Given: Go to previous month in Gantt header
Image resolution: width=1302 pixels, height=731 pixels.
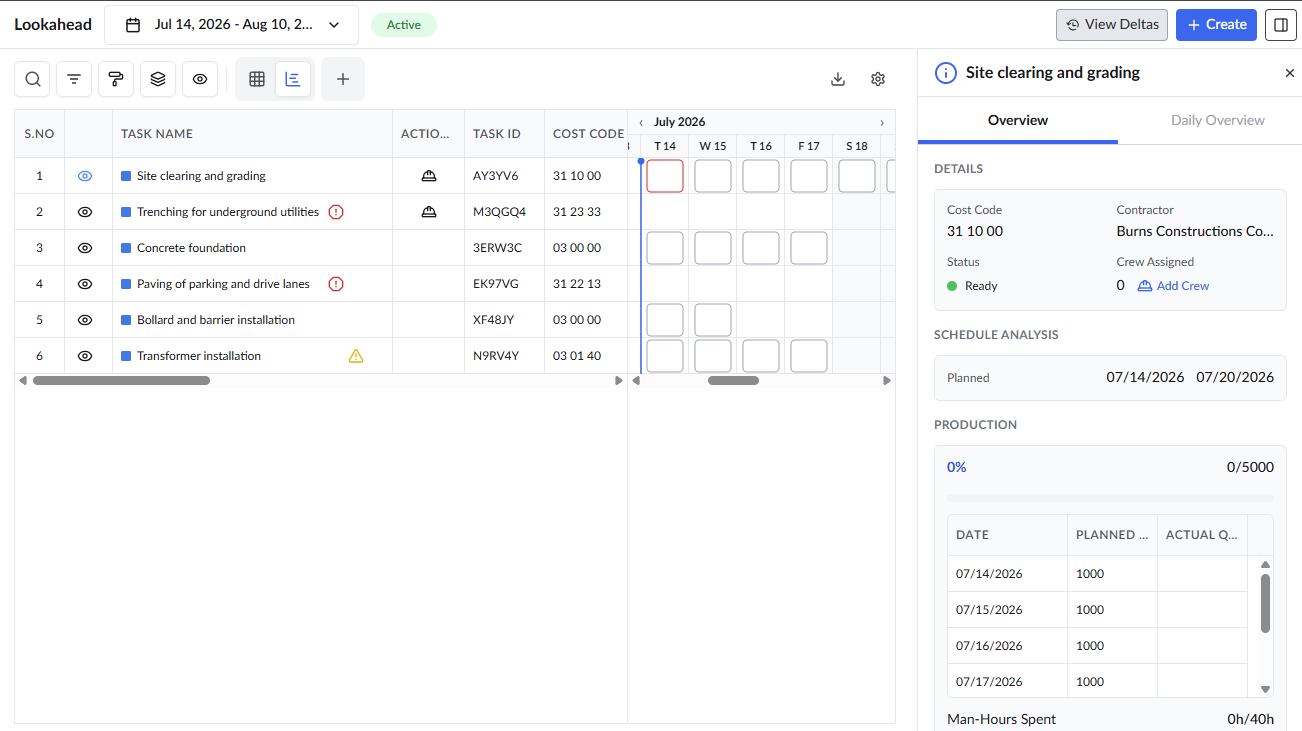Looking at the screenshot, I should point(641,122).
